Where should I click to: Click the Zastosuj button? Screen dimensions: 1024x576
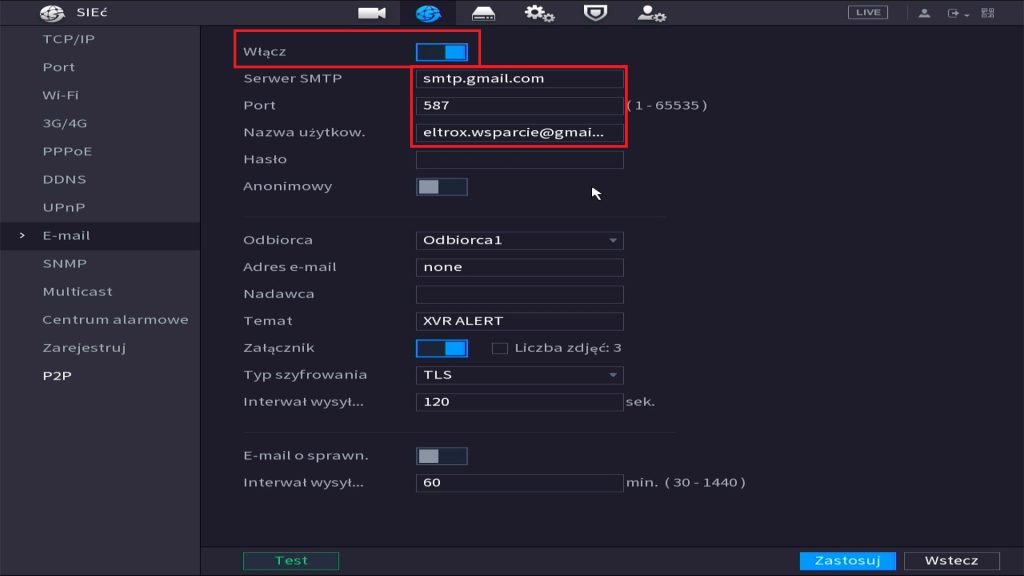pyautogui.click(x=847, y=561)
